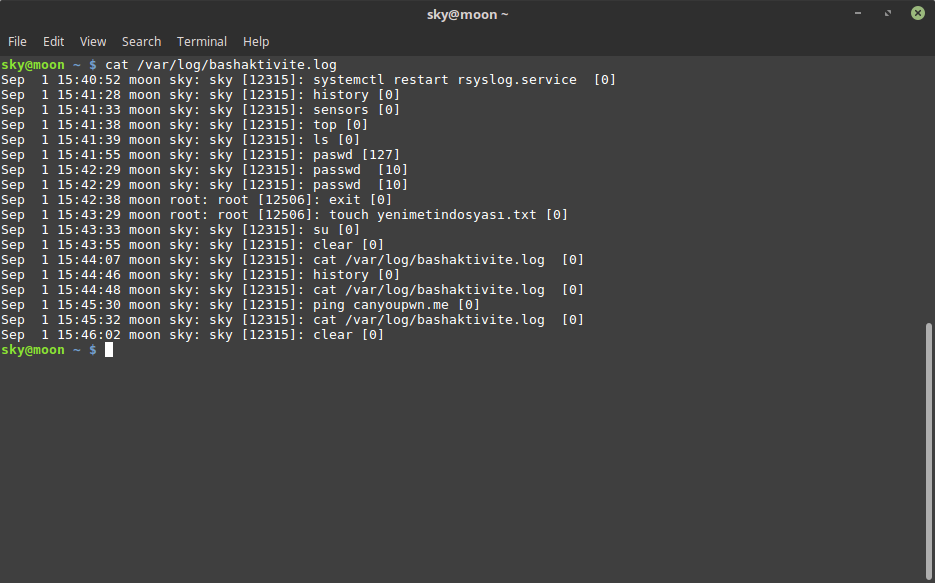The image size is (935, 583).
Task: Click the 'ls [0]' log entry
Action: point(181,139)
